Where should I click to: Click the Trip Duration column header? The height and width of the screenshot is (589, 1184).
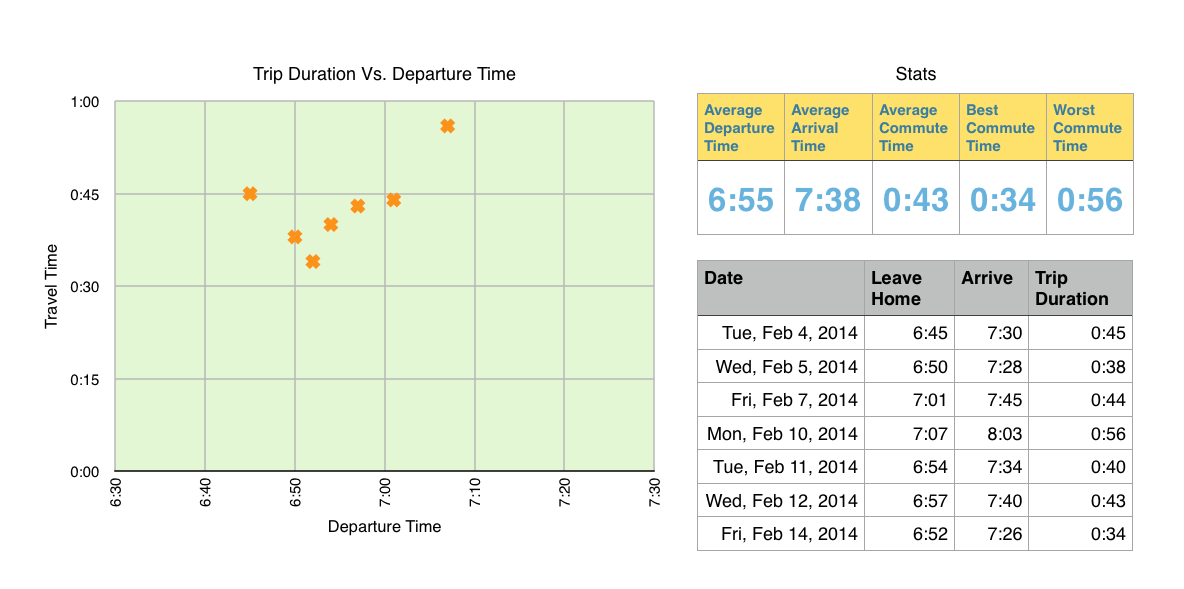(x=1080, y=288)
